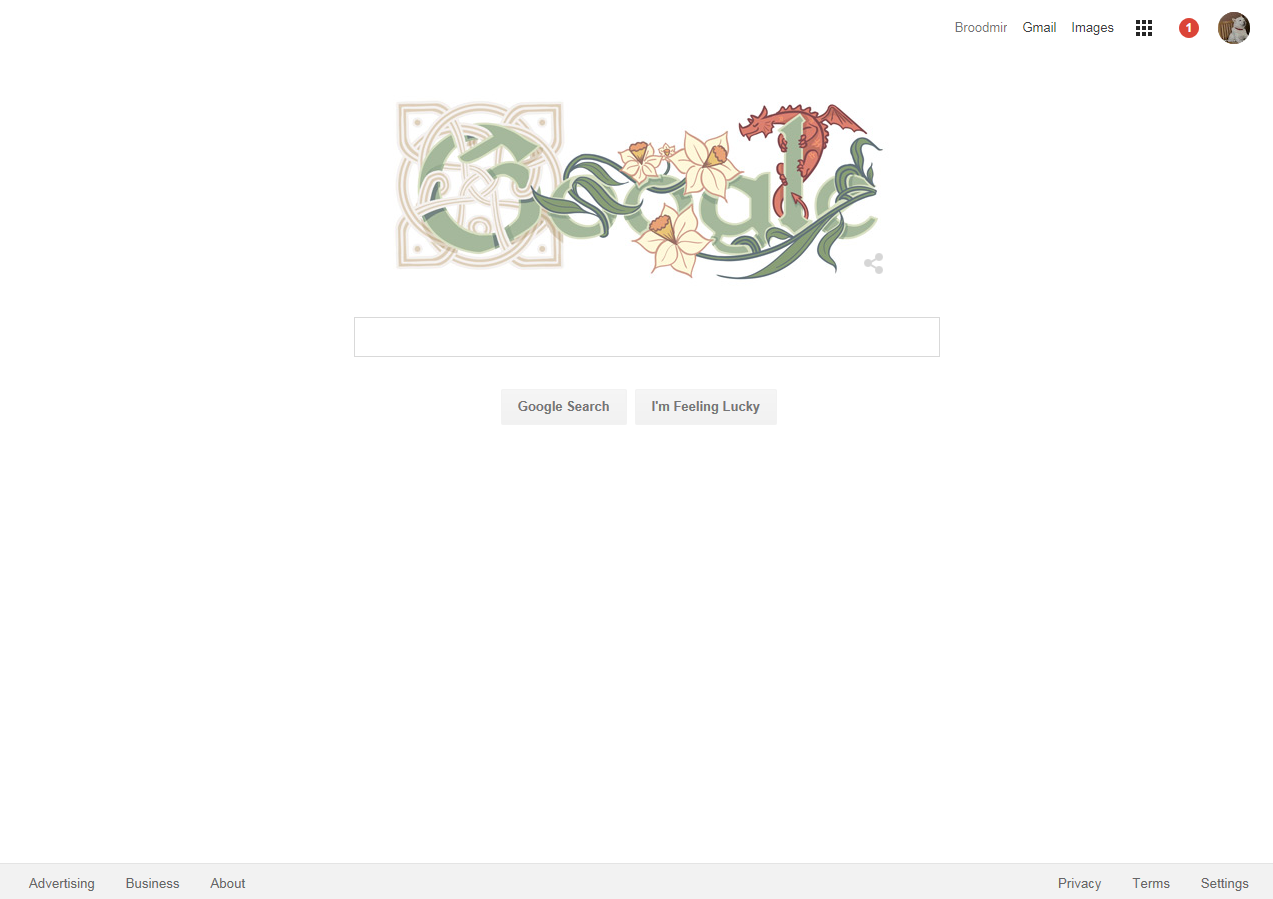Click the Celtic knot letter G
The width and height of the screenshot is (1273, 899).
click(480, 185)
